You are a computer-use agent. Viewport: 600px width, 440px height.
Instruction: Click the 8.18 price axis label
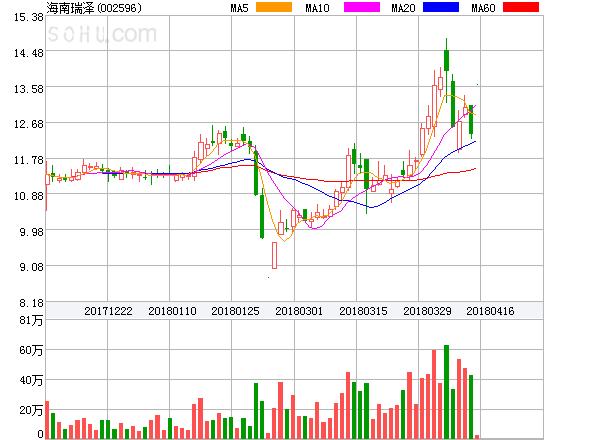[x=31, y=303]
